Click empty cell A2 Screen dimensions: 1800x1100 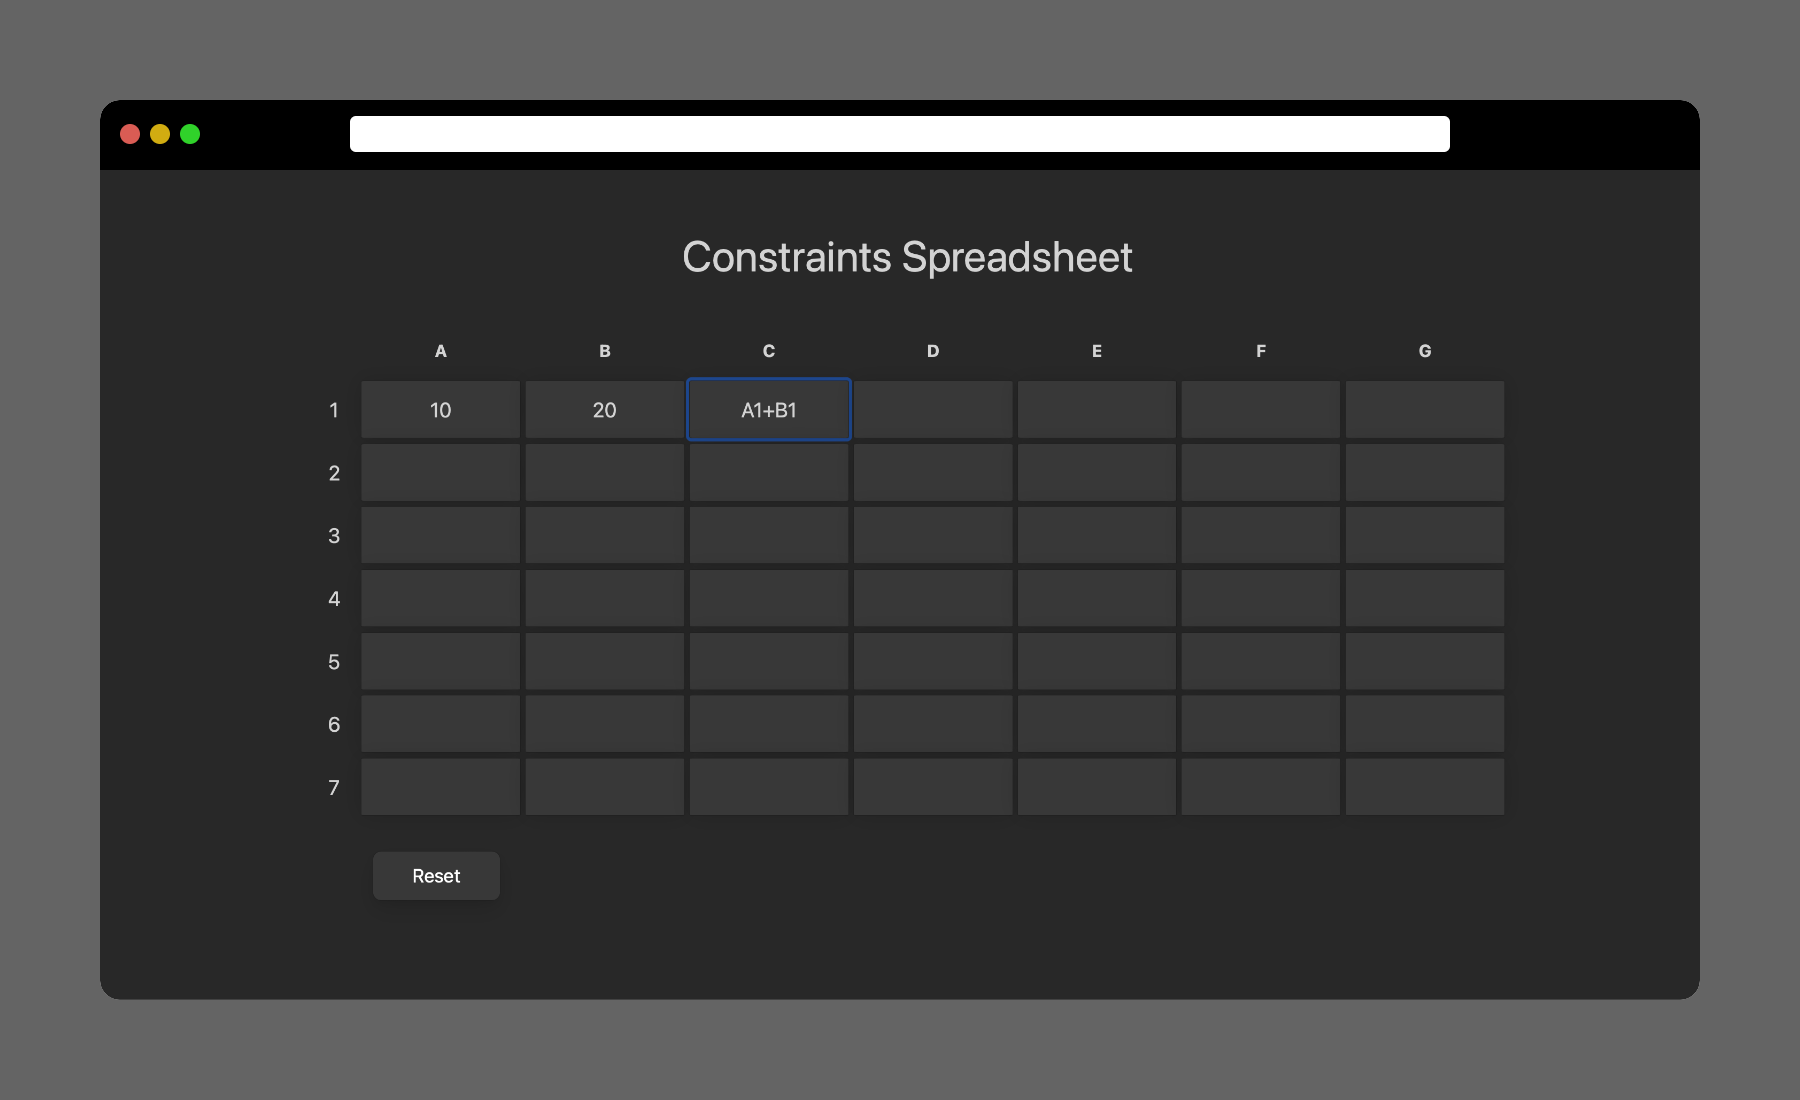click(x=441, y=473)
